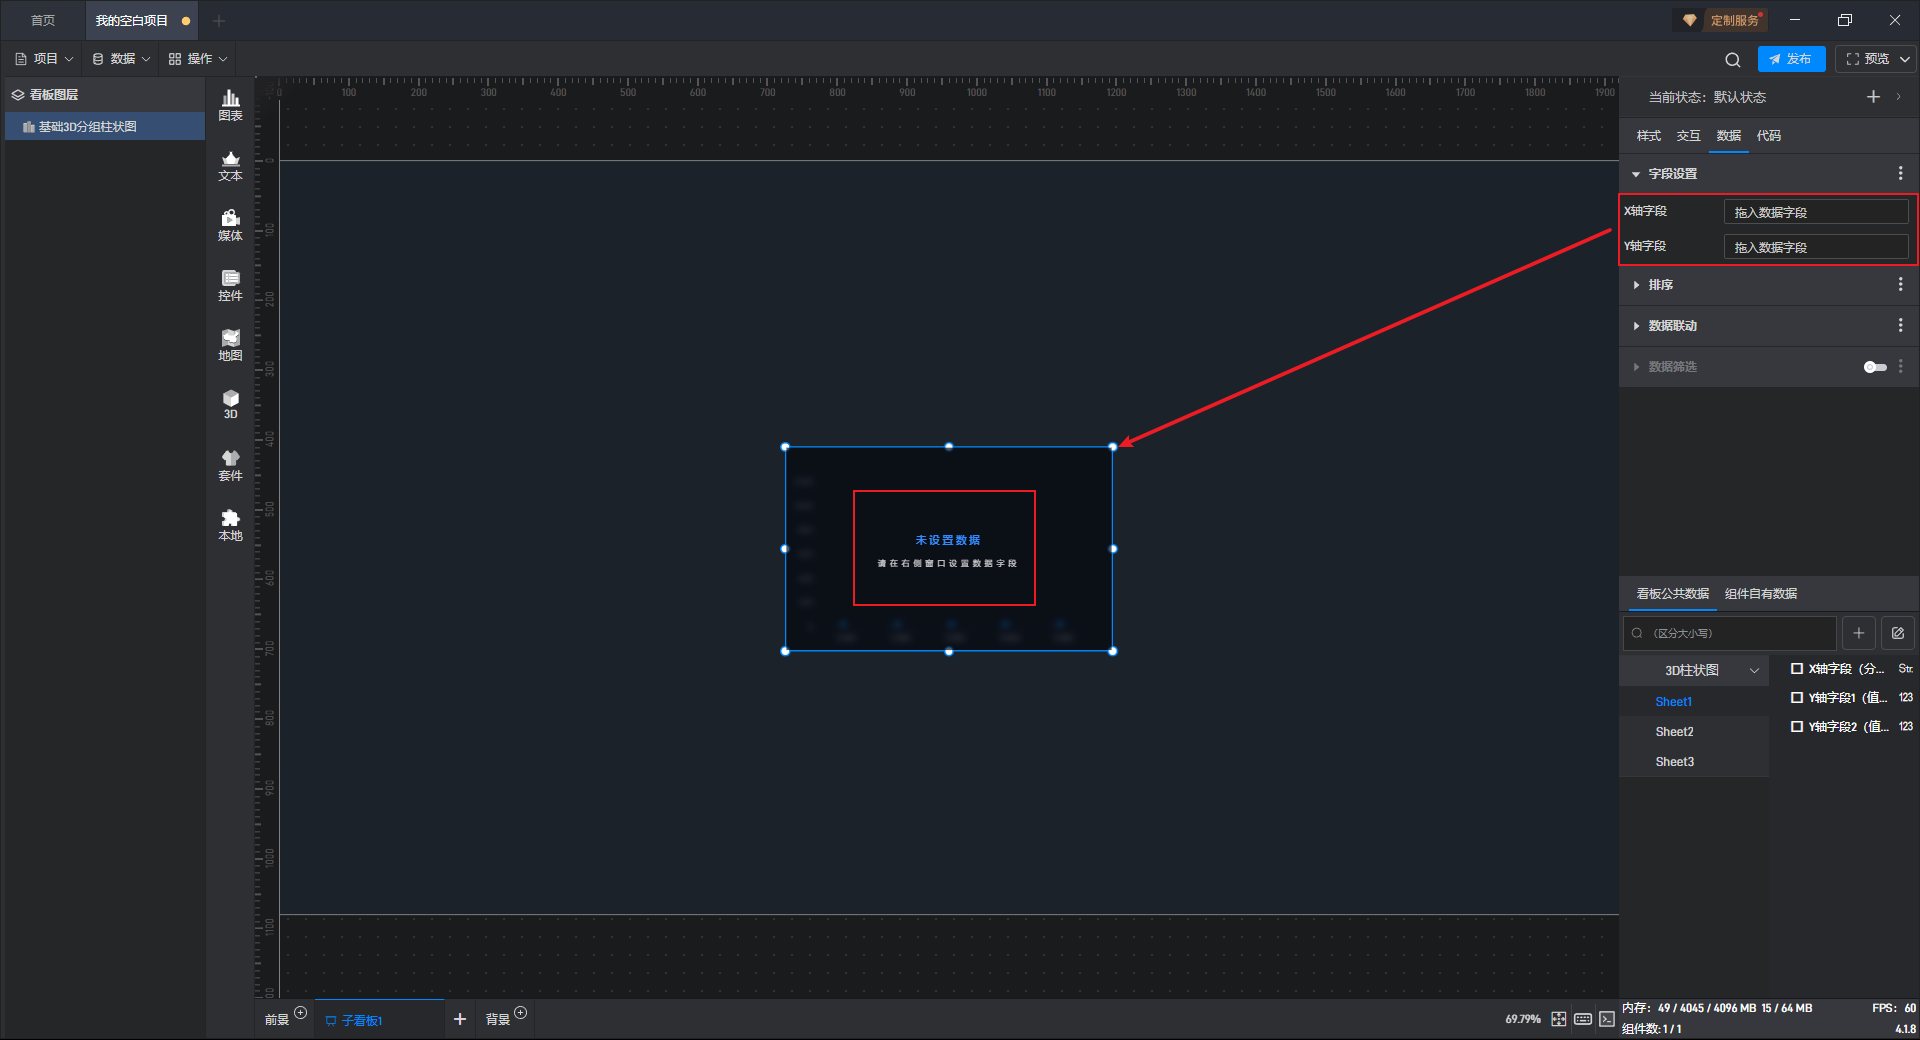Switch to the 样式 tab
The height and width of the screenshot is (1040, 1920).
(1648, 136)
